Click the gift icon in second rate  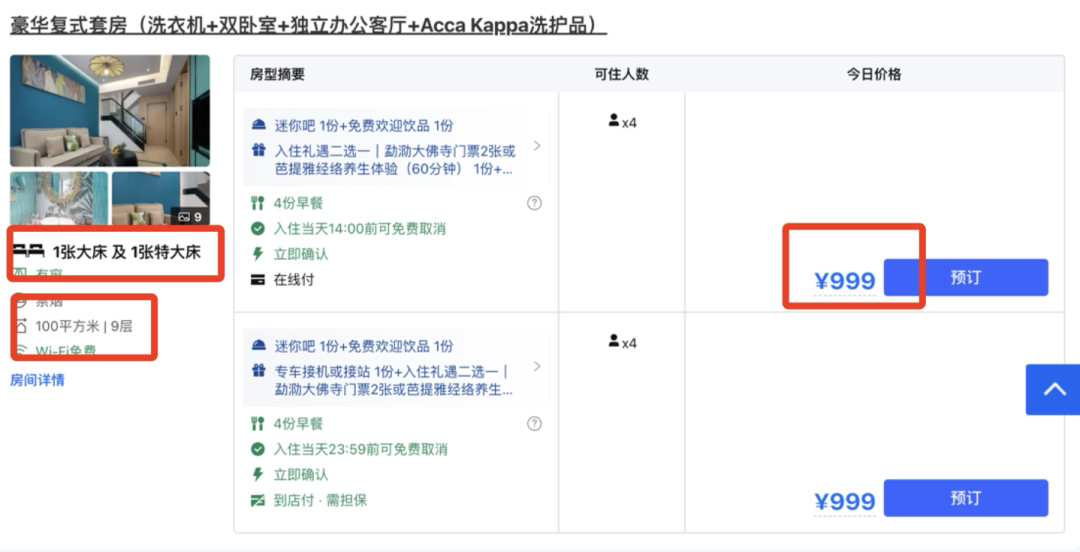point(258,372)
